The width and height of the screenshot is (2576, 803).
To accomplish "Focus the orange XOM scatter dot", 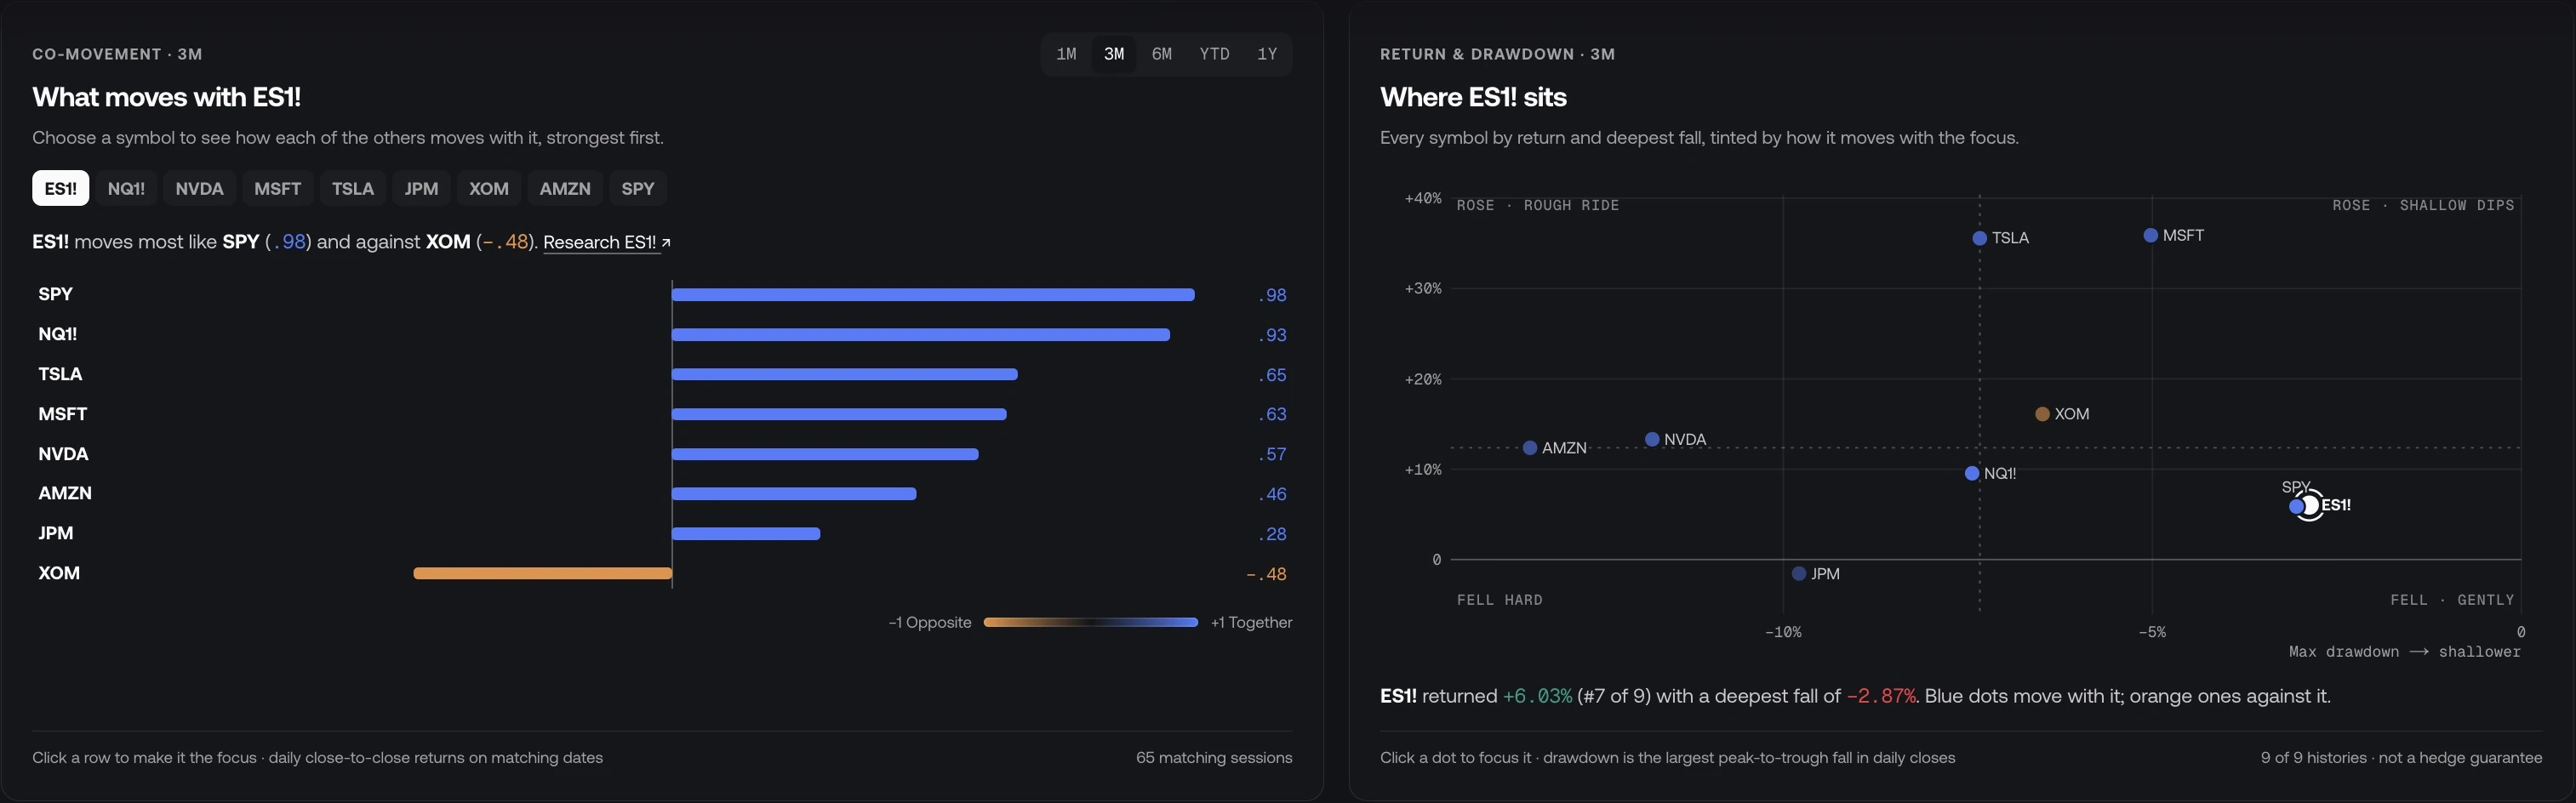I will click(x=2042, y=414).
